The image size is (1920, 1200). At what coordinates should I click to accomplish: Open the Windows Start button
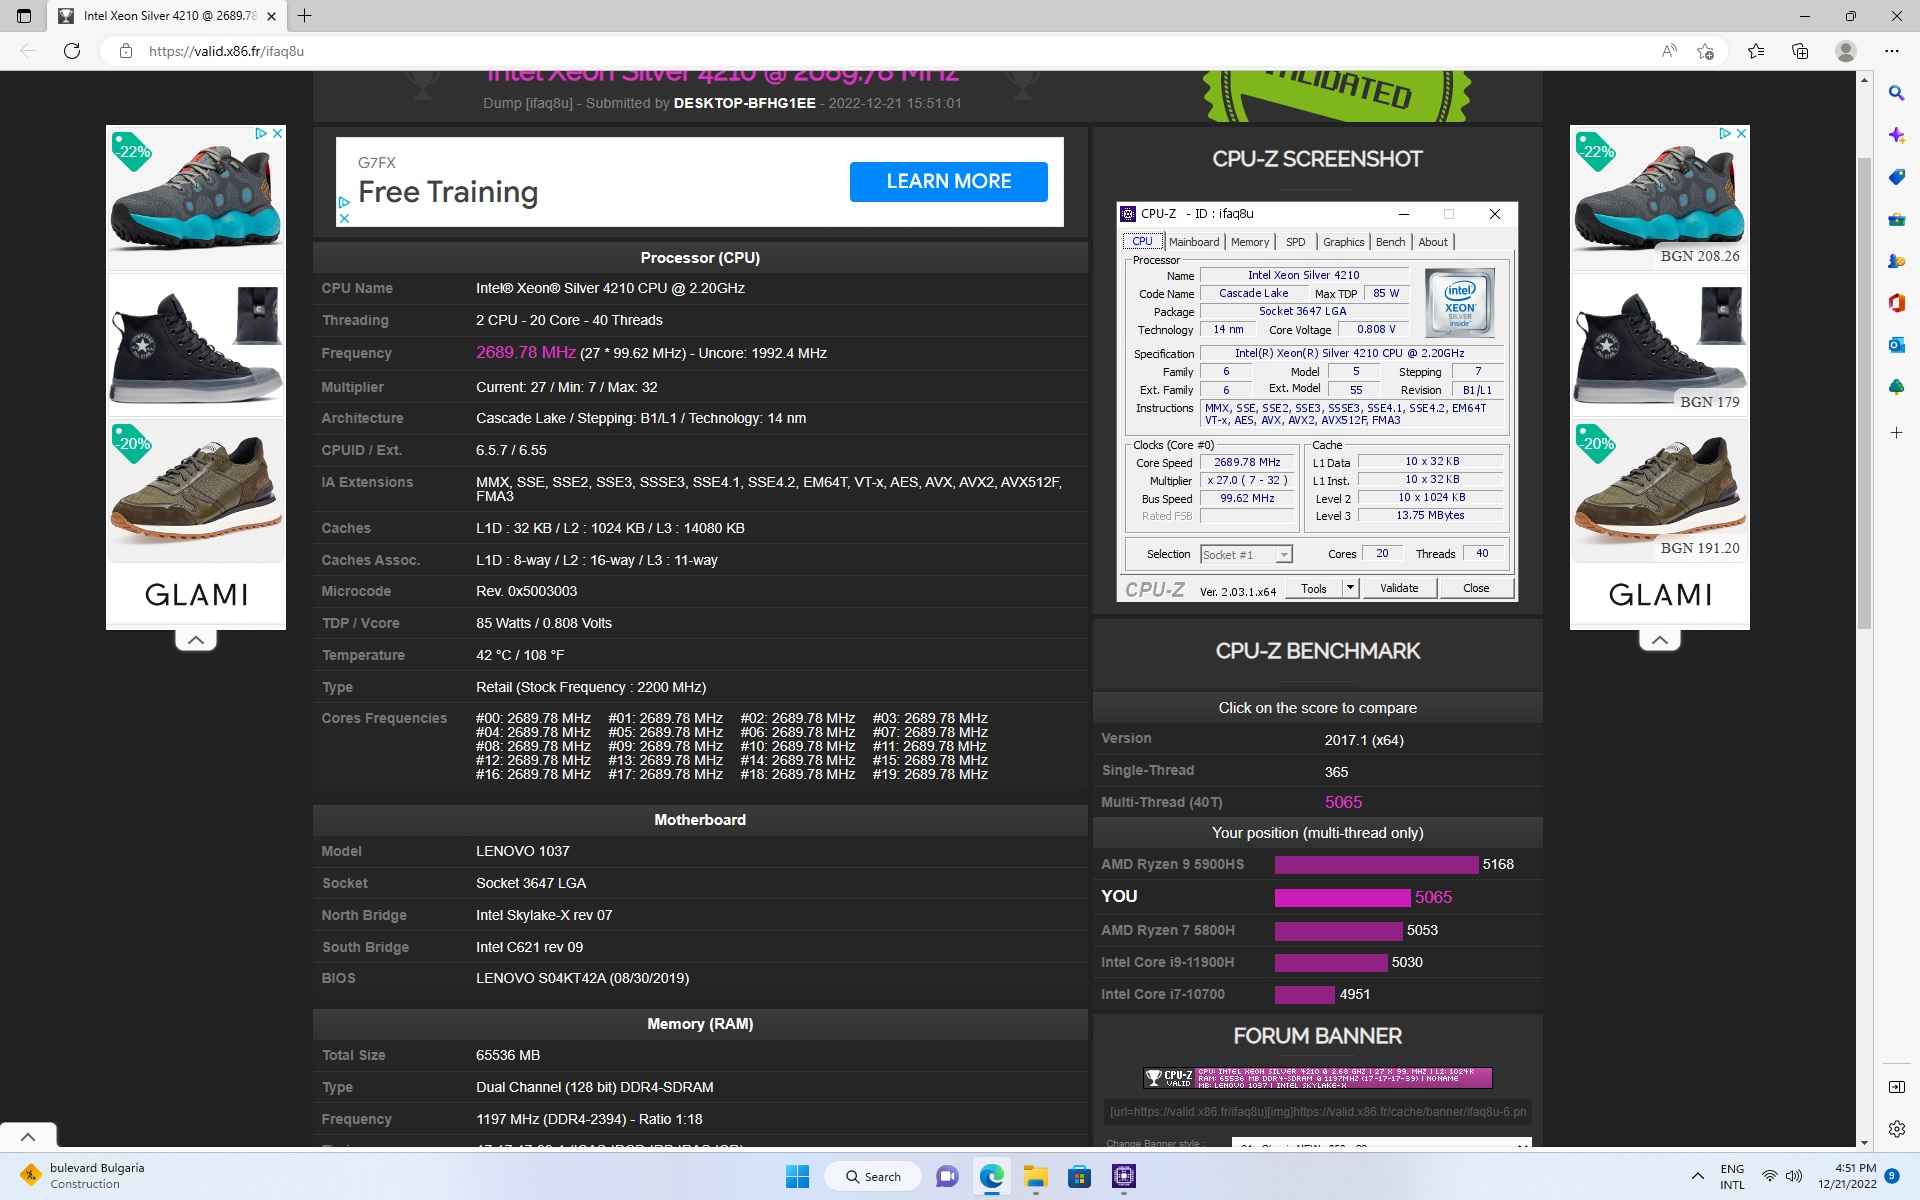click(x=797, y=1176)
